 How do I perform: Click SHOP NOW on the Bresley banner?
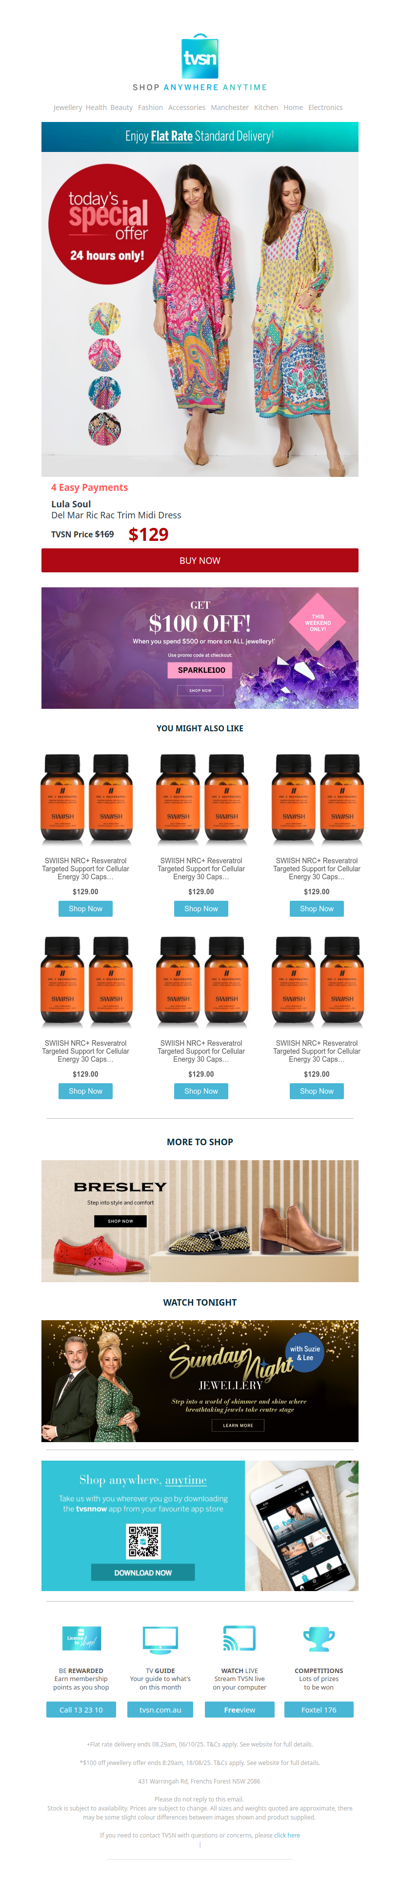(120, 1221)
